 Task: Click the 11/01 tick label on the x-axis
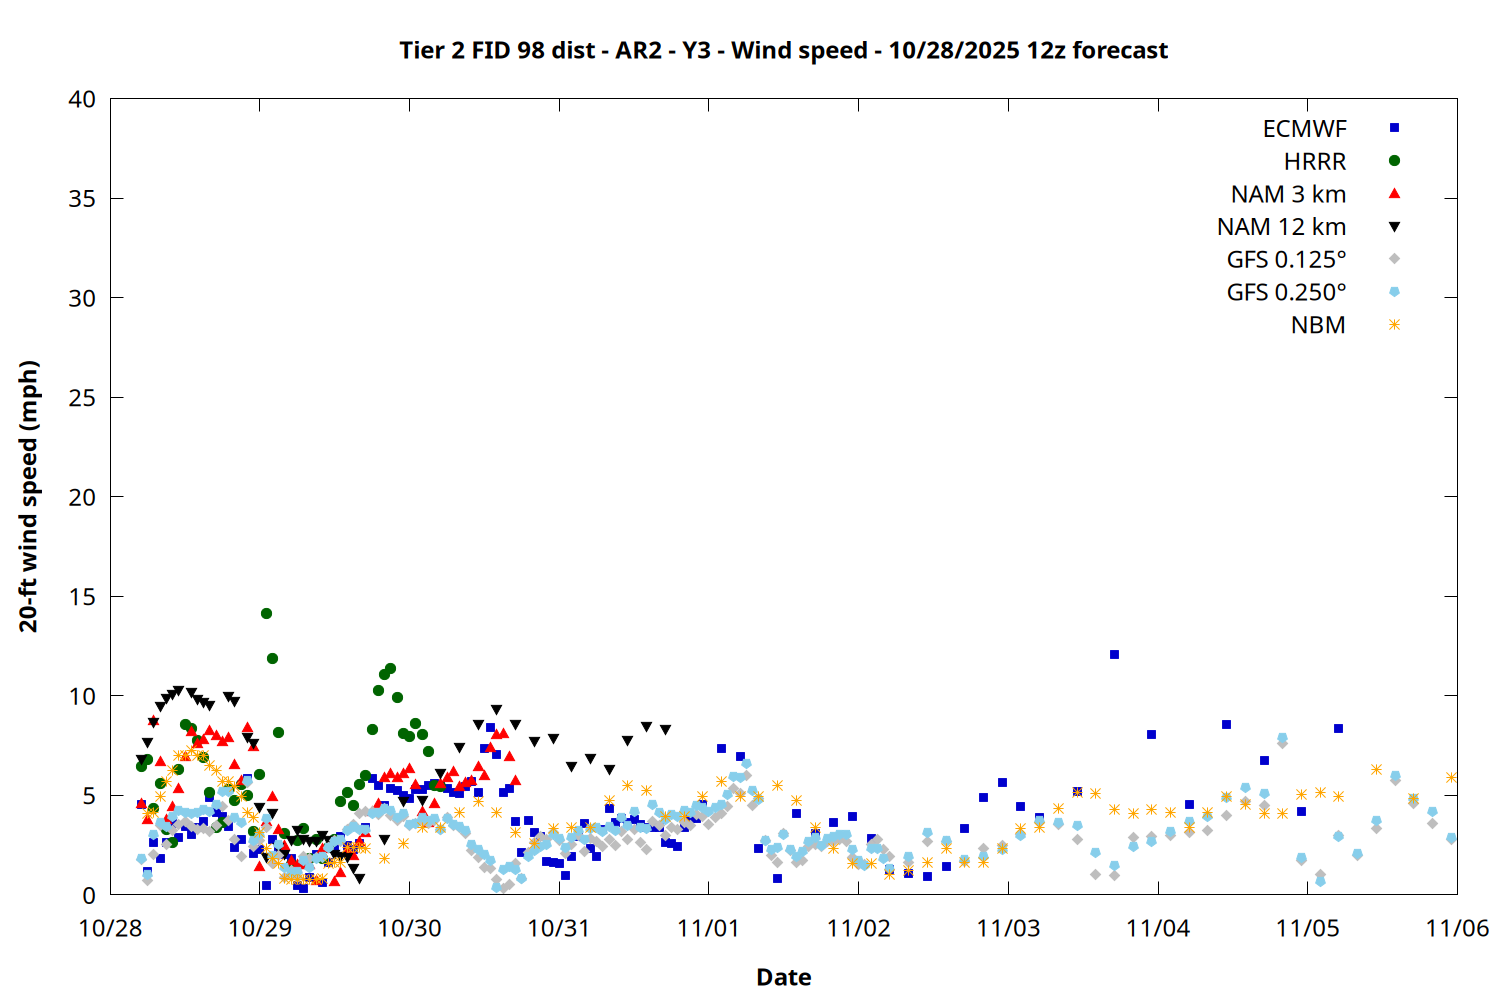point(708,928)
